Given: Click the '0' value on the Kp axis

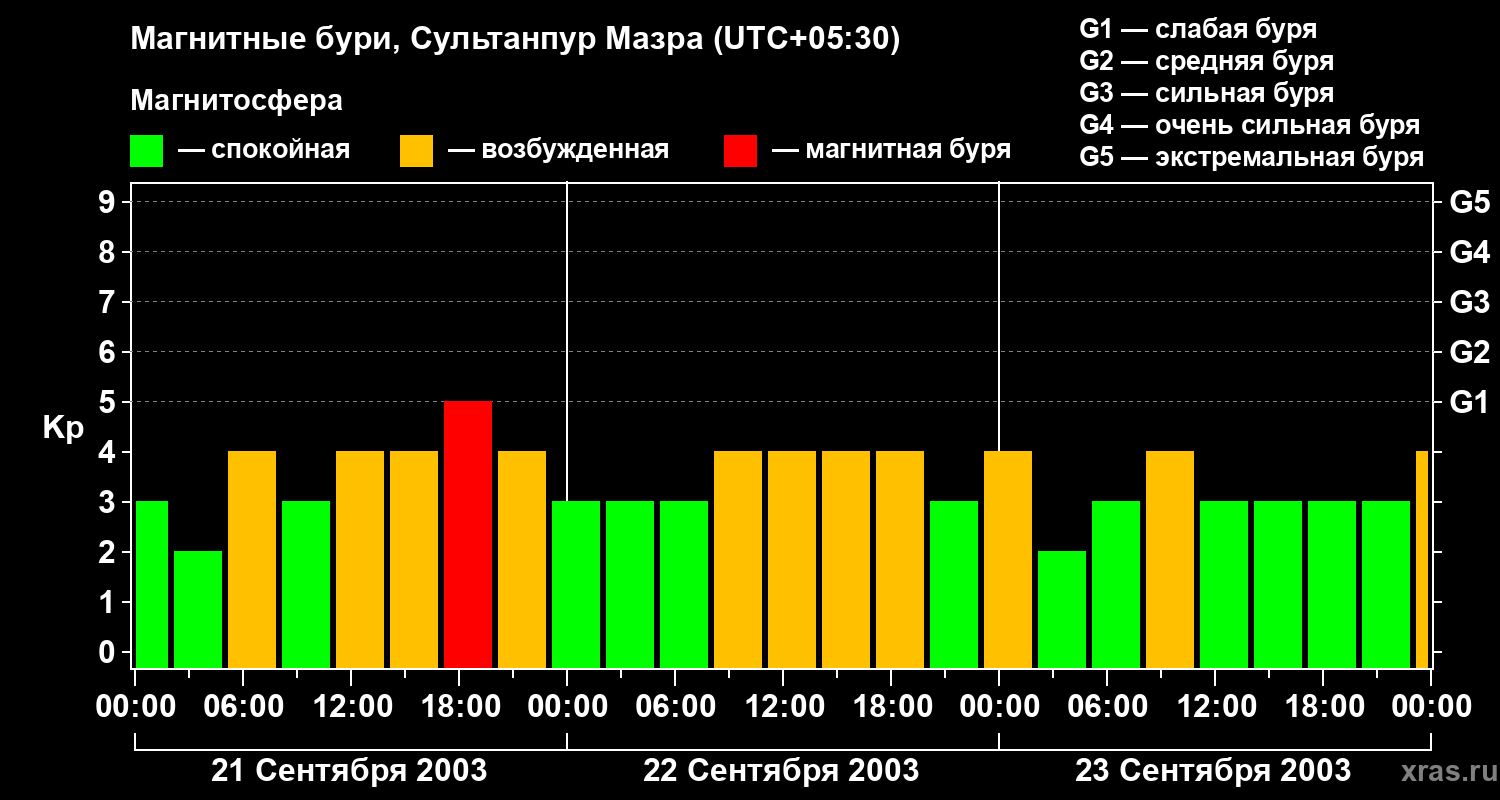Looking at the screenshot, I should pos(109,652).
